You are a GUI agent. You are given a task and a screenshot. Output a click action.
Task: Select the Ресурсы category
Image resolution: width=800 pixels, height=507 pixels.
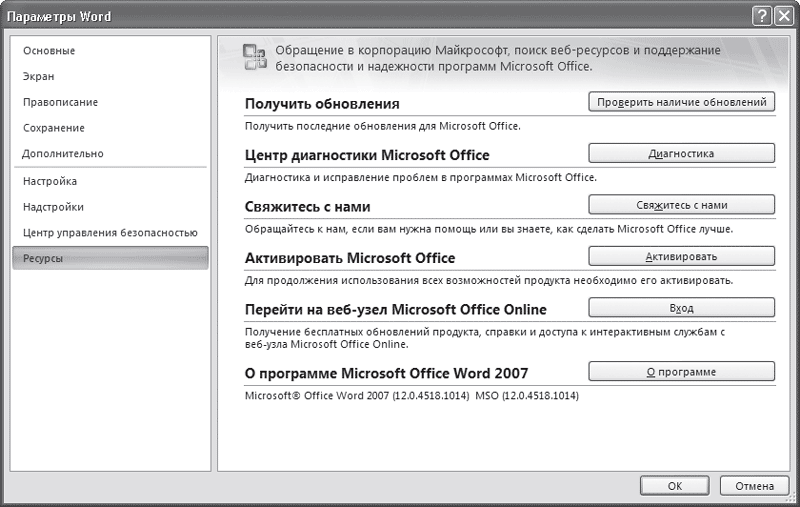[x=110, y=258]
